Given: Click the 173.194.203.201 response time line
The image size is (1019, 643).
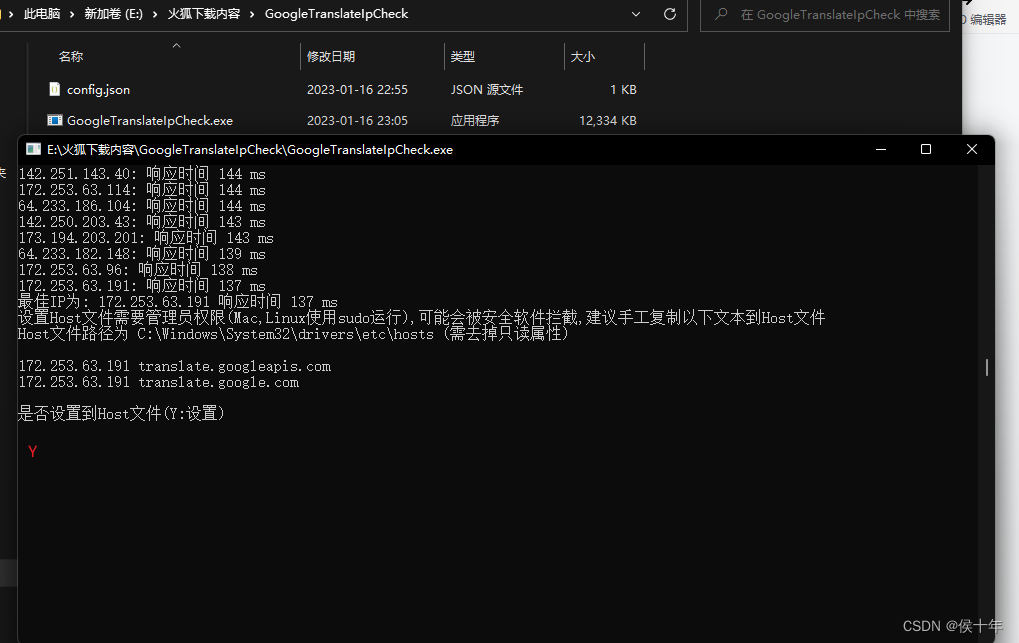Looking at the screenshot, I should click(146, 238).
